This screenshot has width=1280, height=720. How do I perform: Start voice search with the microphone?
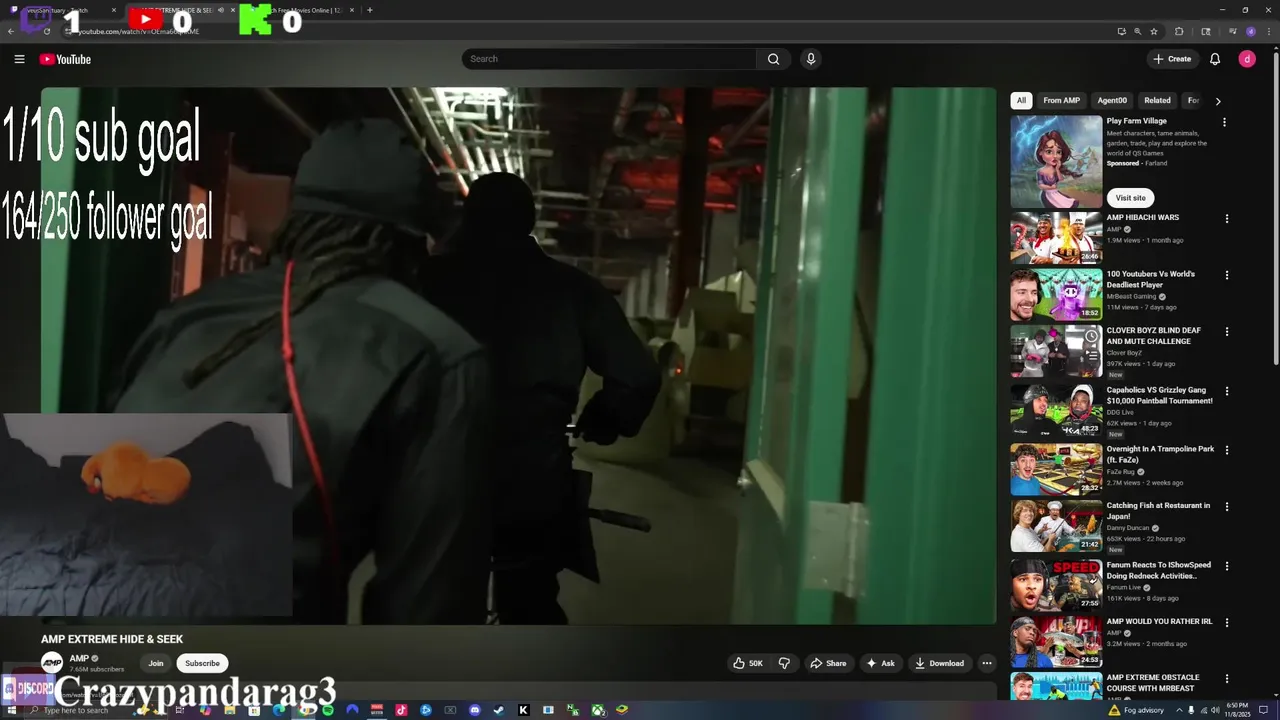click(x=811, y=59)
